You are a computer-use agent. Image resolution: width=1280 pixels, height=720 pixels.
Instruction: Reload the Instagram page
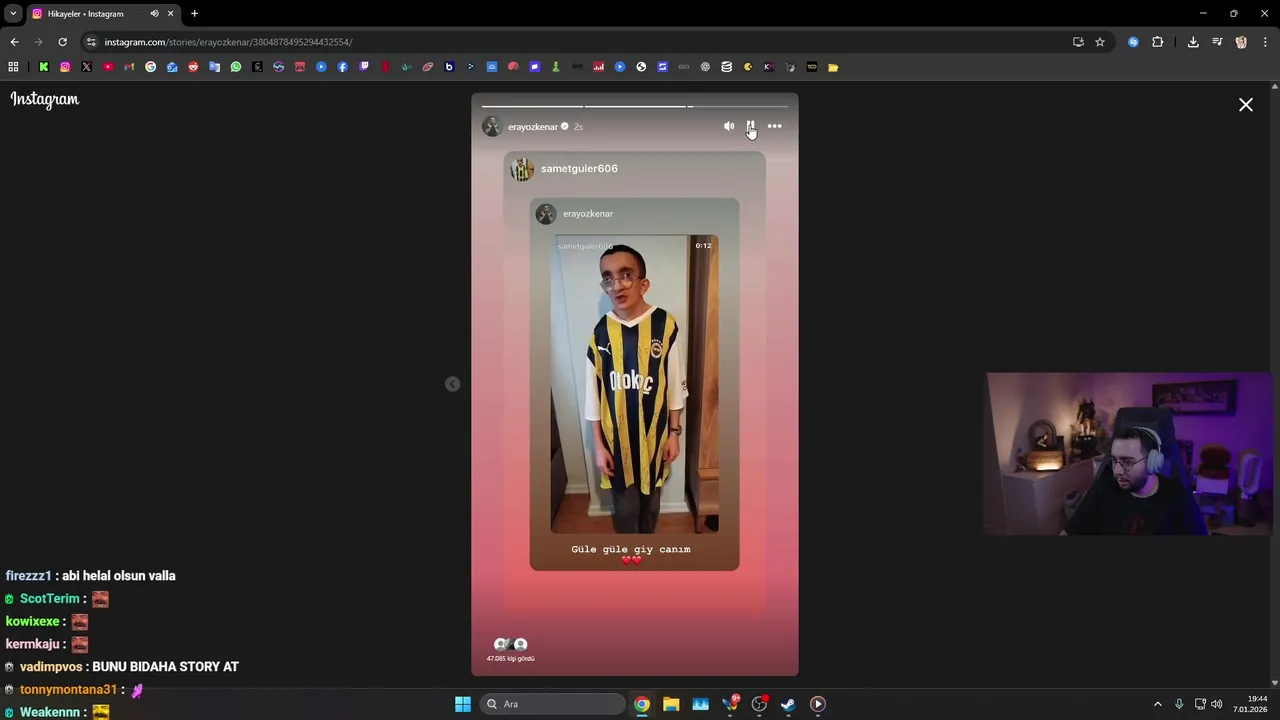(x=62, y=42)
